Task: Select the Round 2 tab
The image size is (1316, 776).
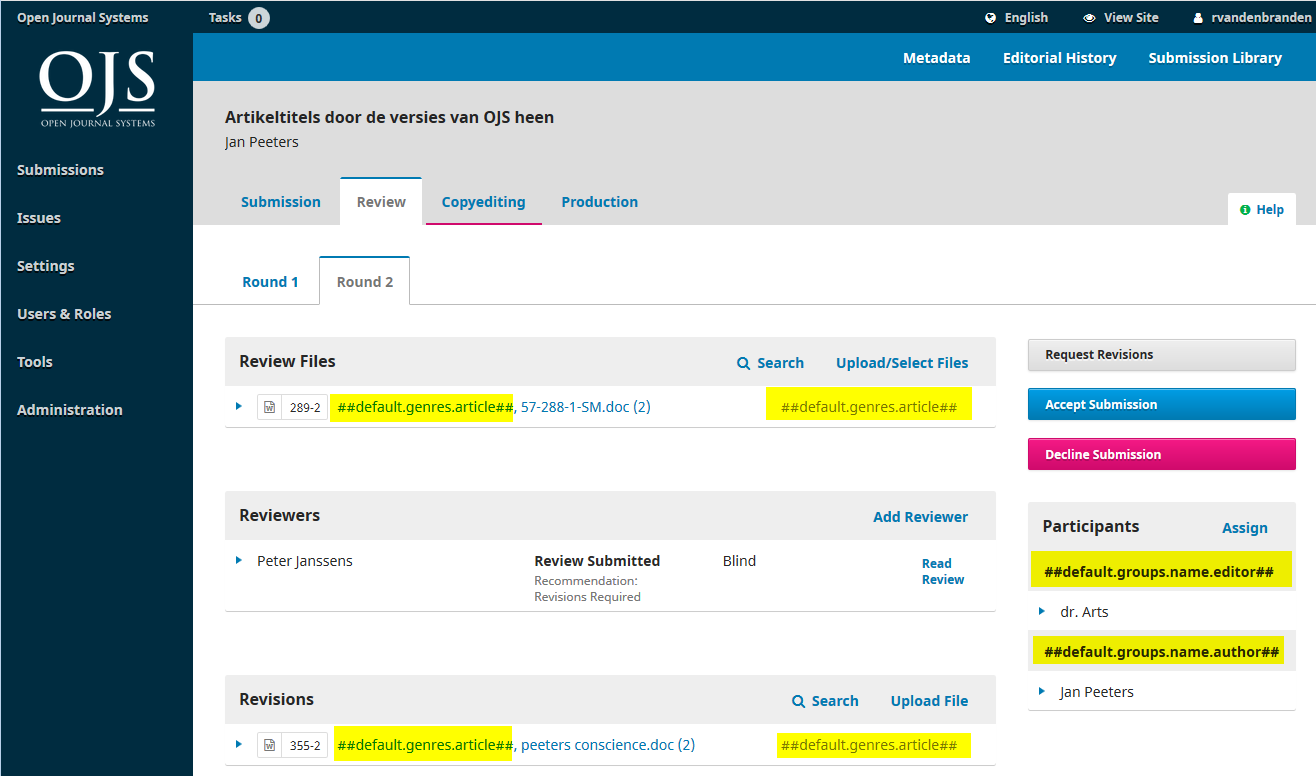Action: click(365, 282)
